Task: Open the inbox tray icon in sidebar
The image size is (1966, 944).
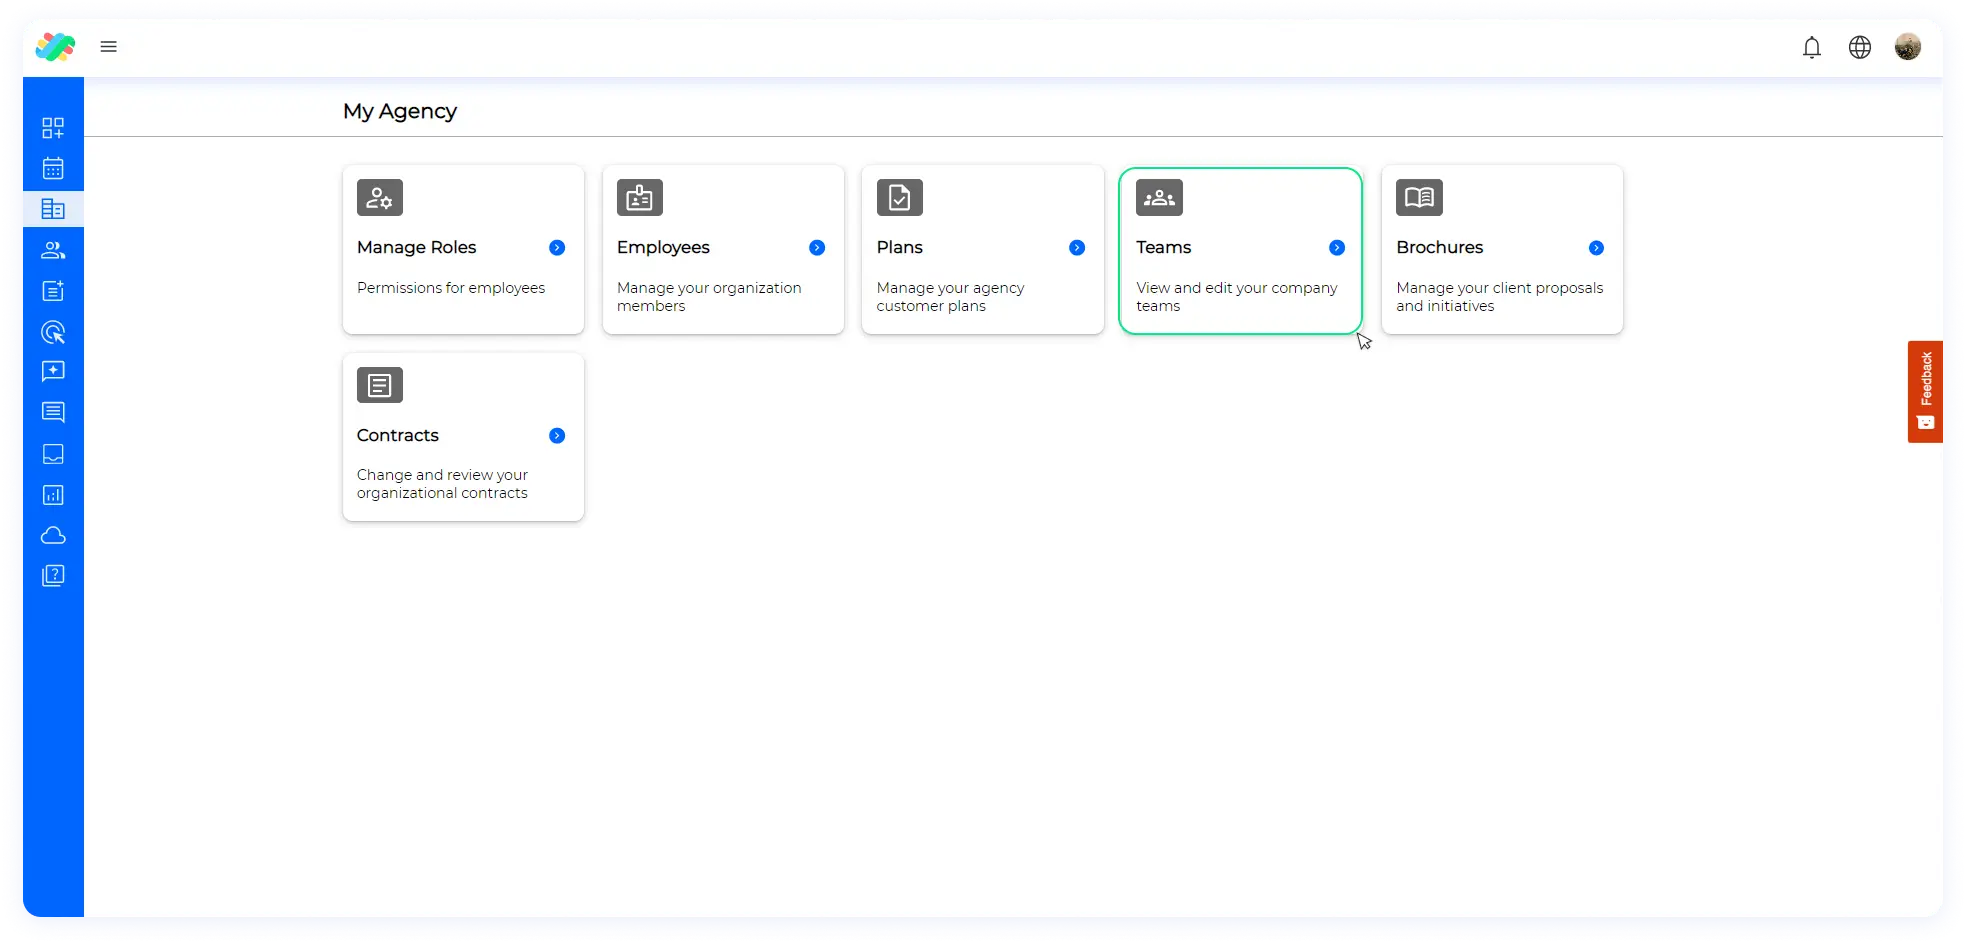Action: coord(53,454)
